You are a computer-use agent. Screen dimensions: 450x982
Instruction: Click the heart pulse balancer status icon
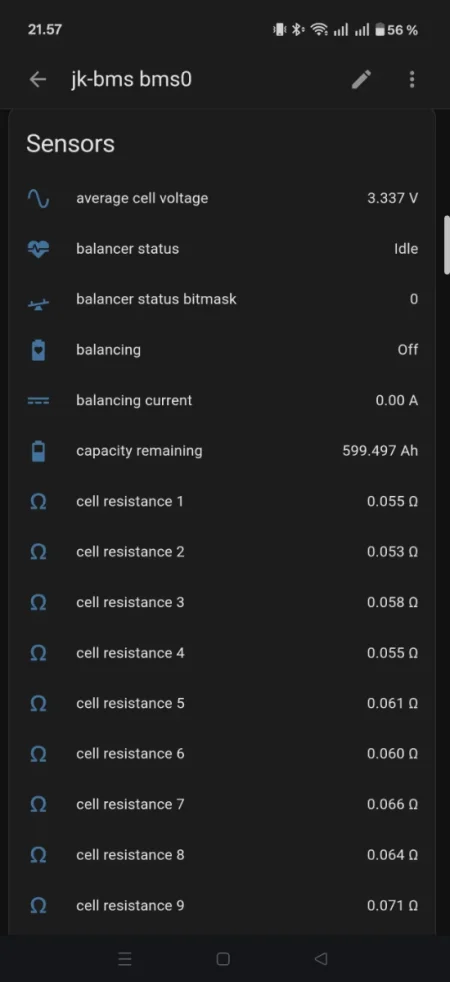coord(38,249)
